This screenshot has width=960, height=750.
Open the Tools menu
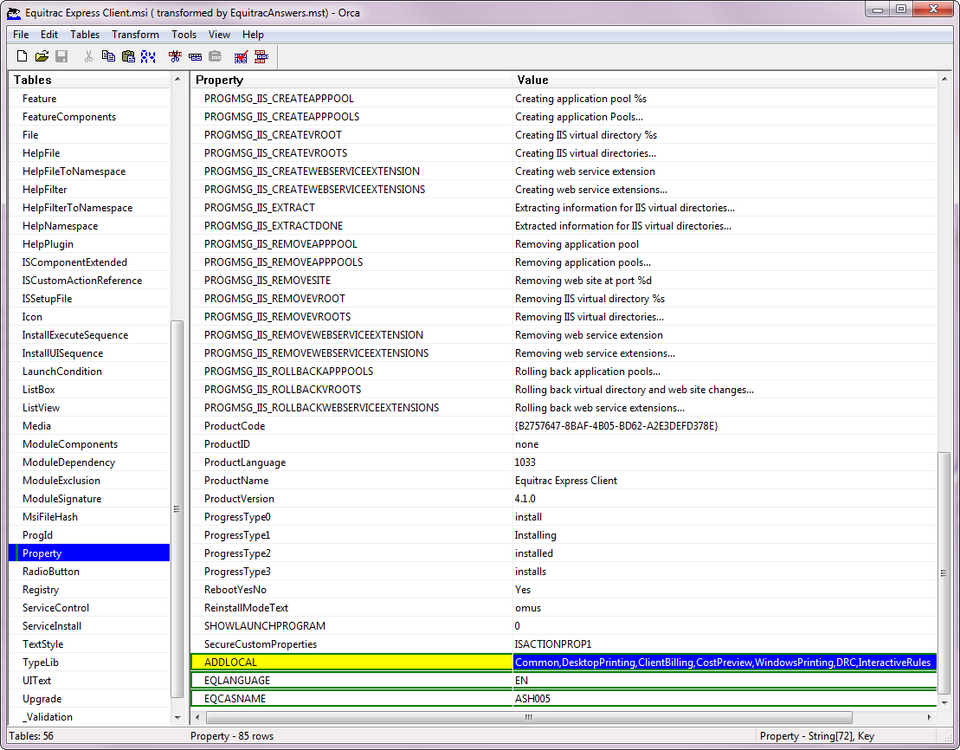(184, 34)
